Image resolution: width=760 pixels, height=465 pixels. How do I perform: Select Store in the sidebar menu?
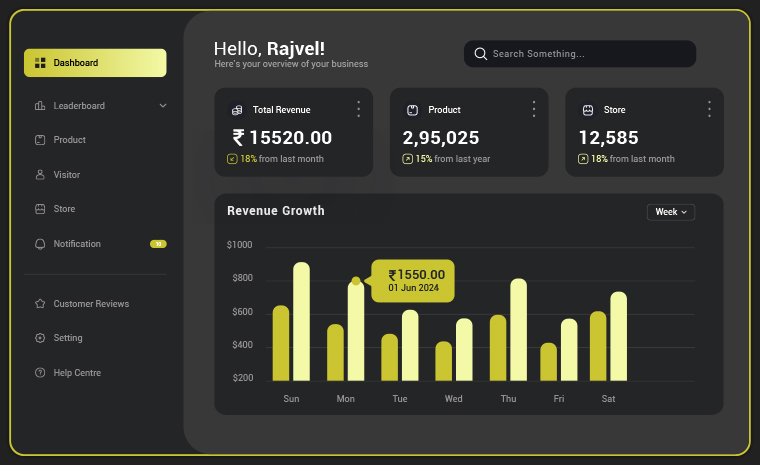click(x=64, y=209)
